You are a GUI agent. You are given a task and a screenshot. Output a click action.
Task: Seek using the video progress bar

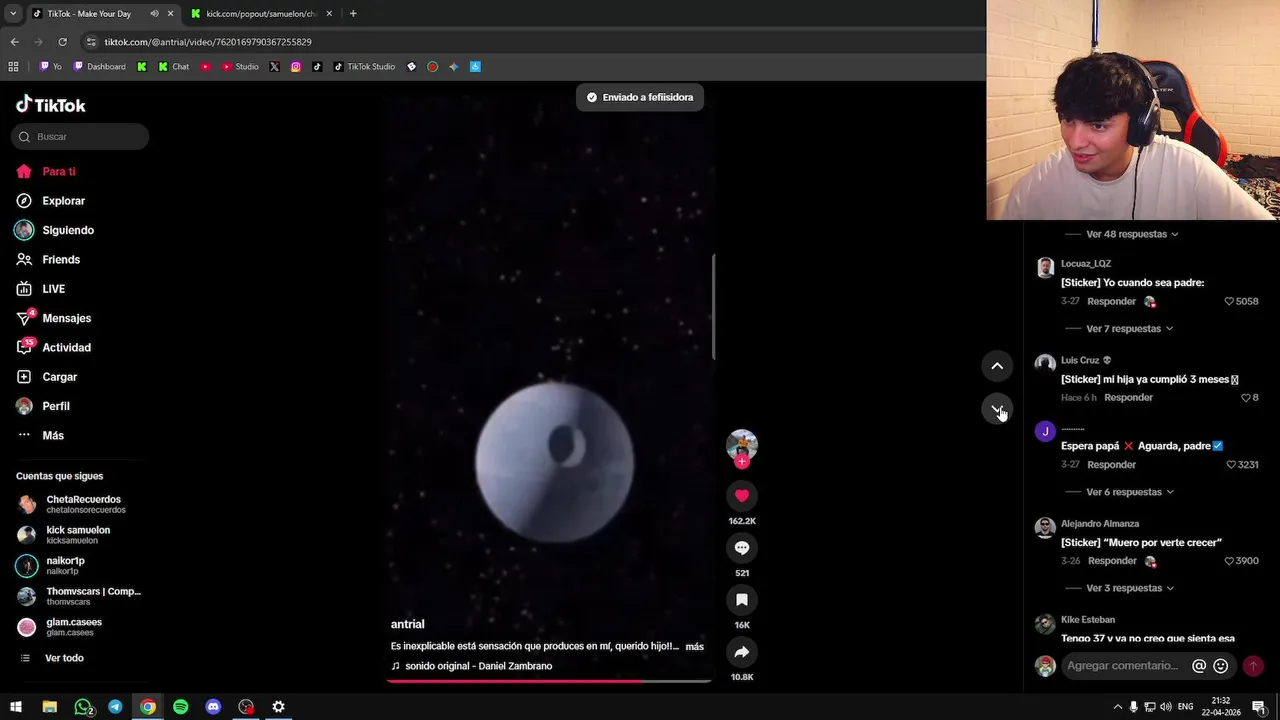coord(549,681)
